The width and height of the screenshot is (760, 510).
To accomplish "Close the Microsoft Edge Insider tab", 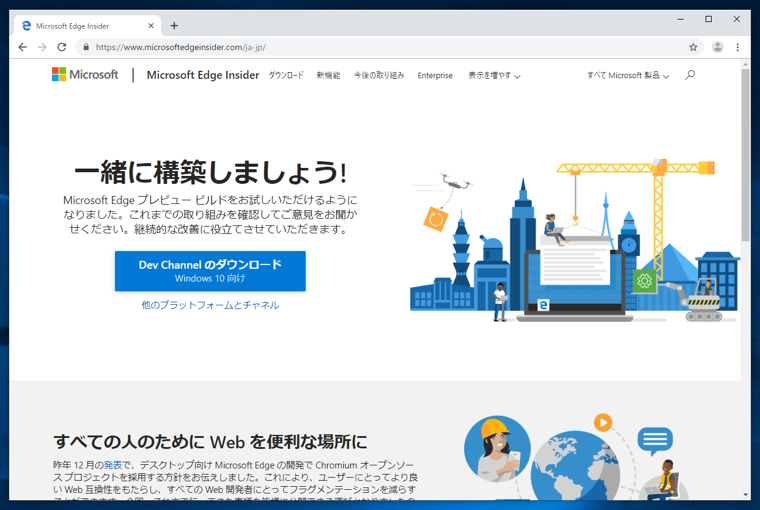I will (x=151, y=26).
